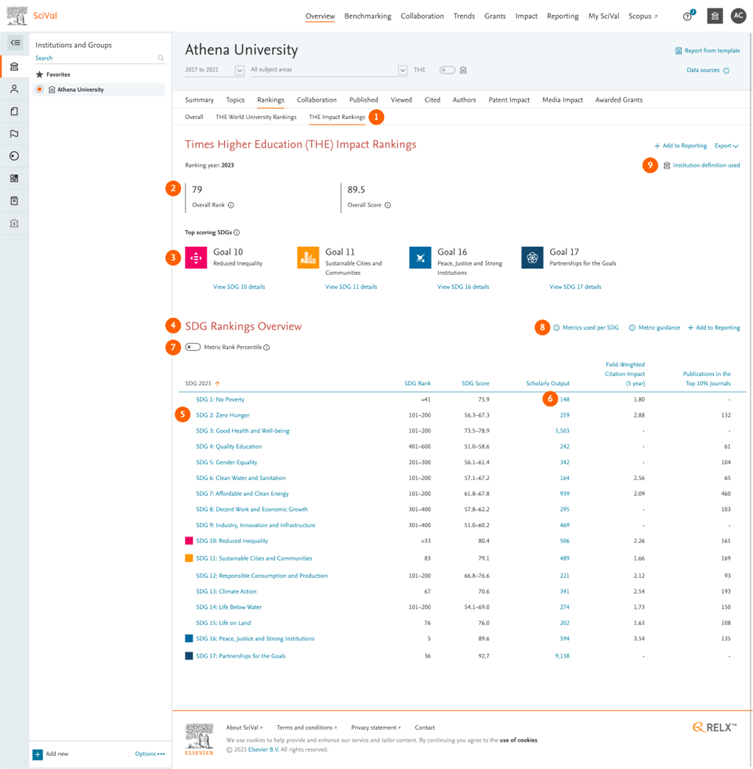Click Privacy statement footer link
The height and width of the screenshot is (769, 753).
376,728
